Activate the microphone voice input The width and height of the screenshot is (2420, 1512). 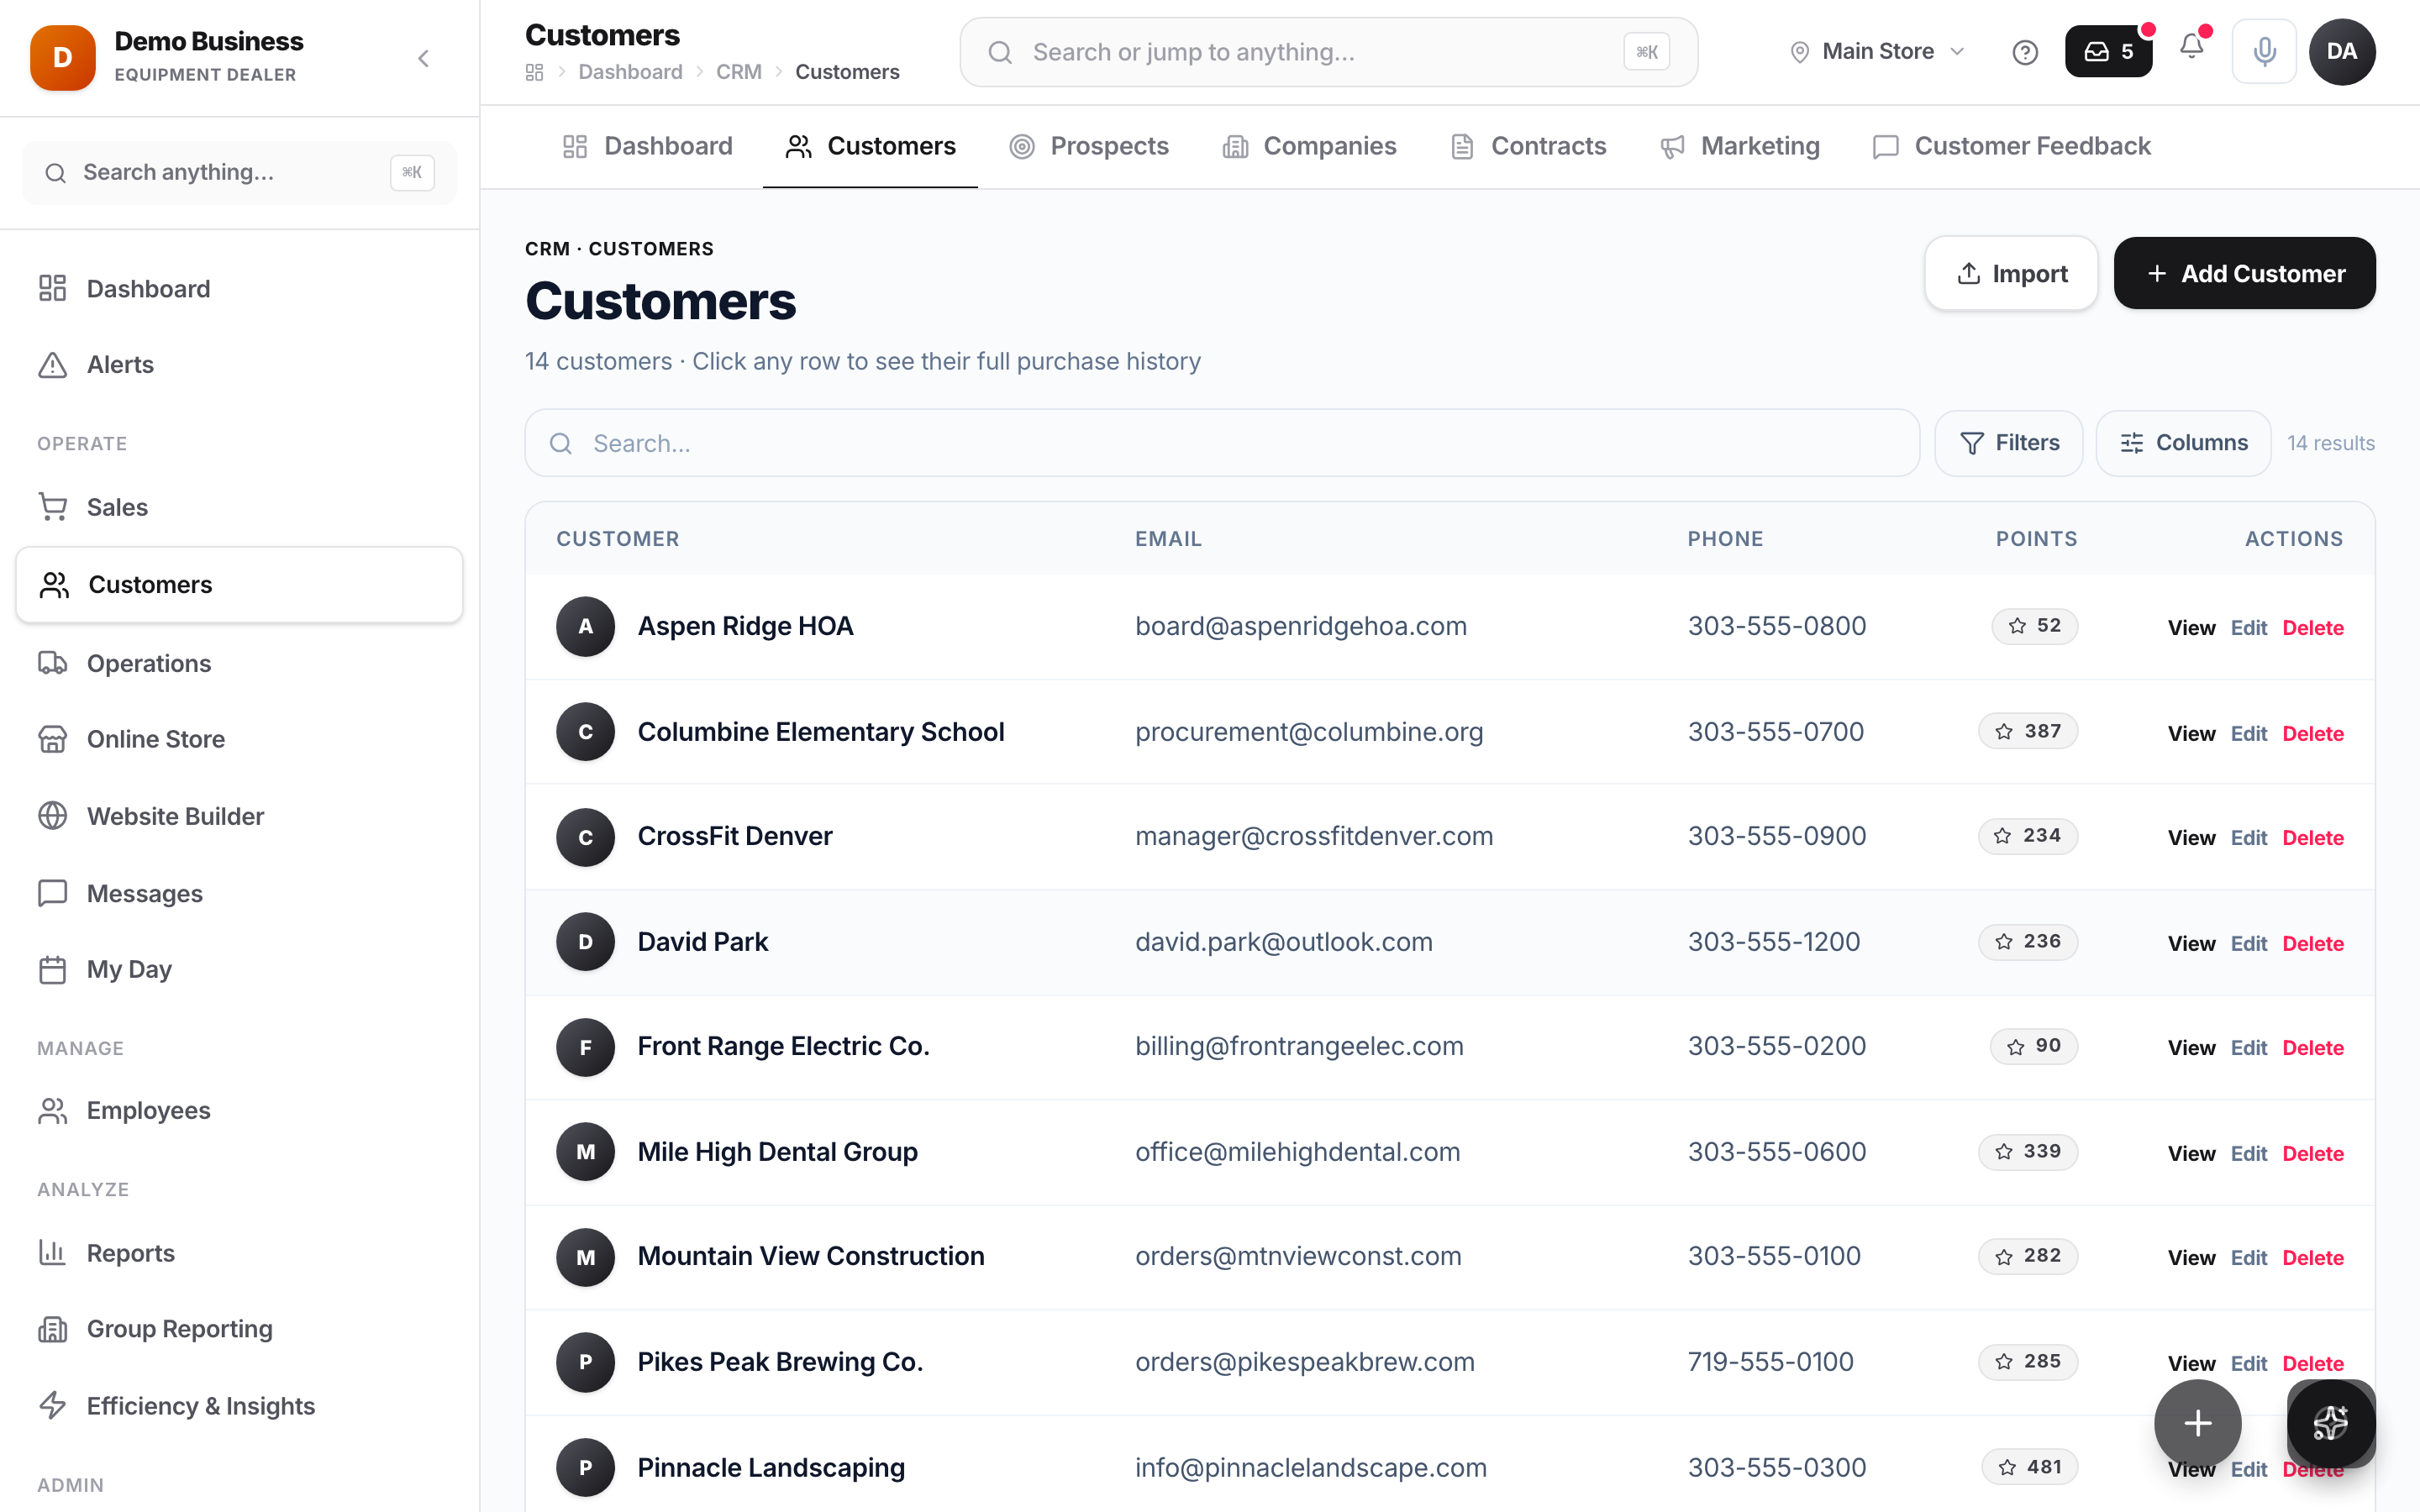pyautogui.click(x=2264, y=52)
